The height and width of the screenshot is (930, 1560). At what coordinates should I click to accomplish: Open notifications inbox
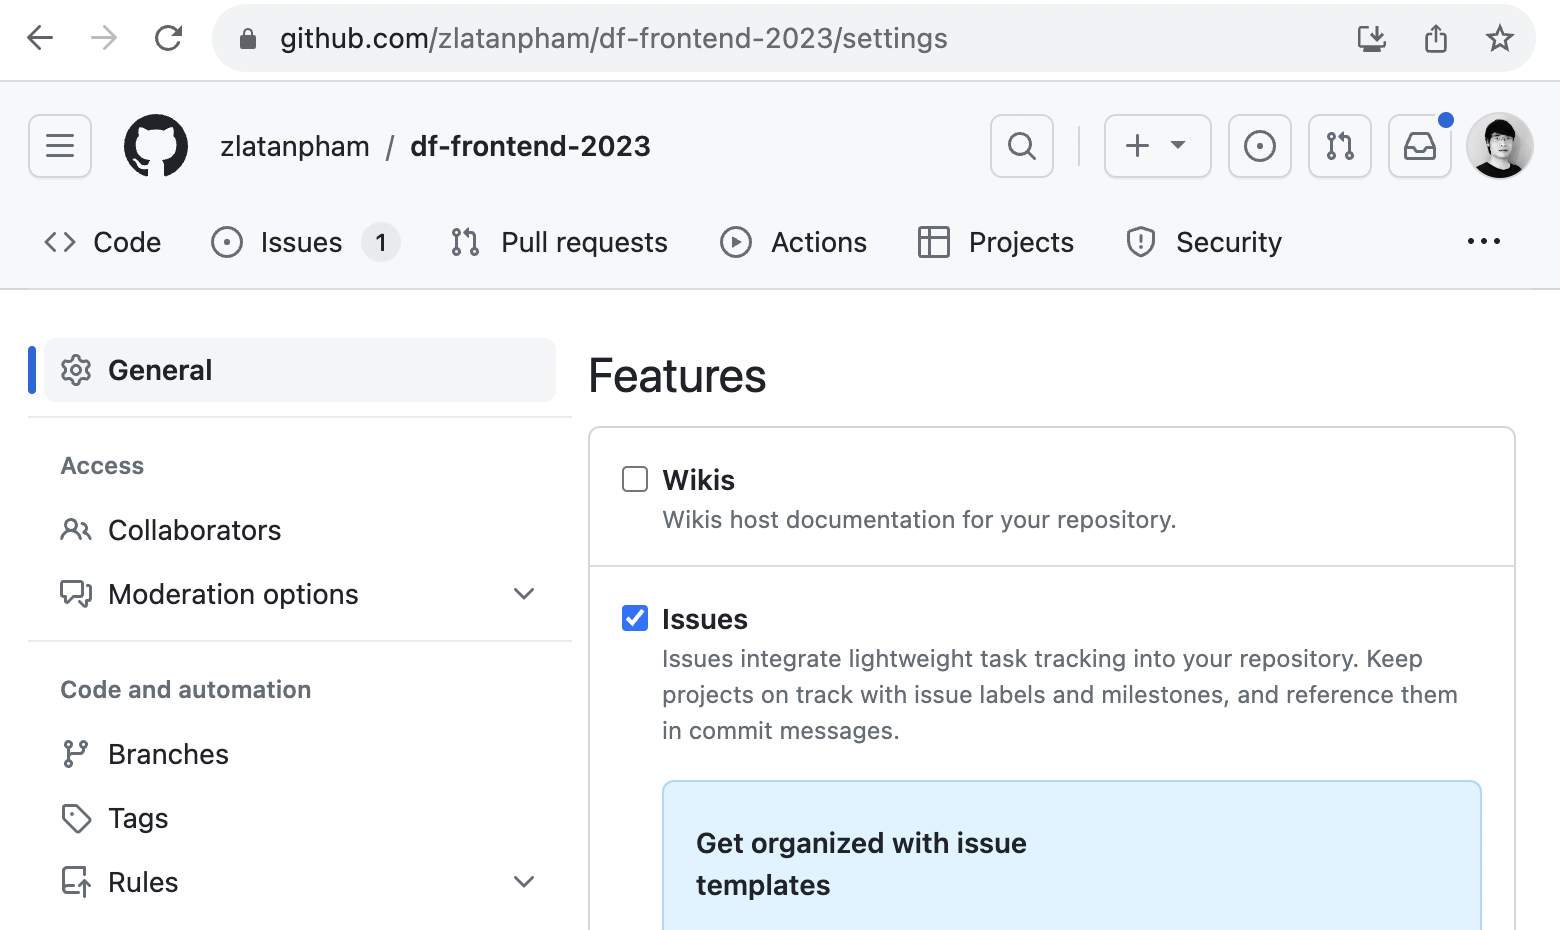click(x=1420, y=146)
